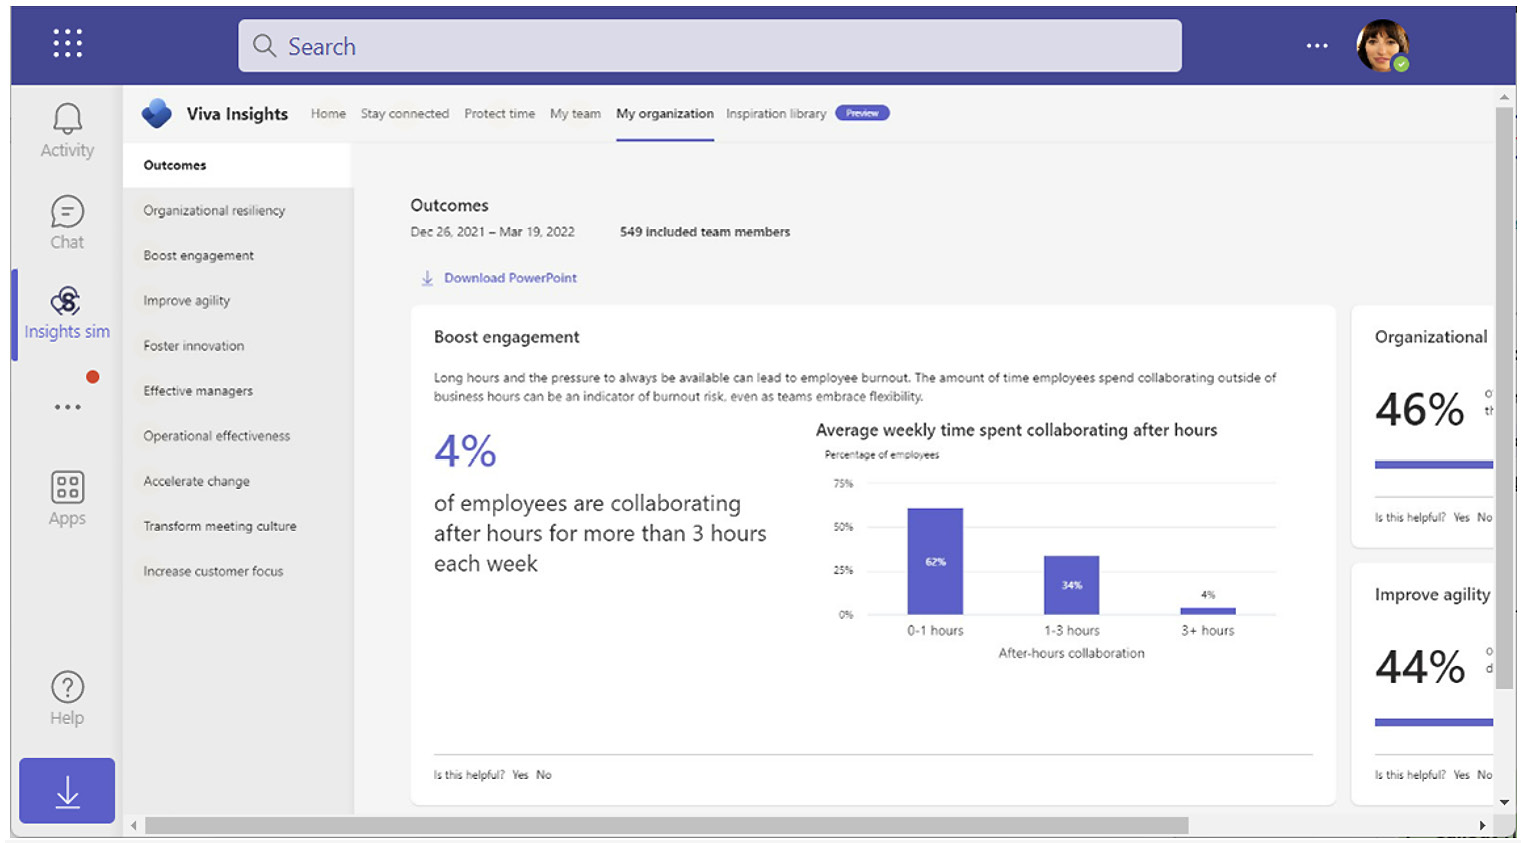Image resolution: width=1526 pixels, height=843 pixels.
Task: Switch to Stay connected tab
Action: click(x=405, y=114)
